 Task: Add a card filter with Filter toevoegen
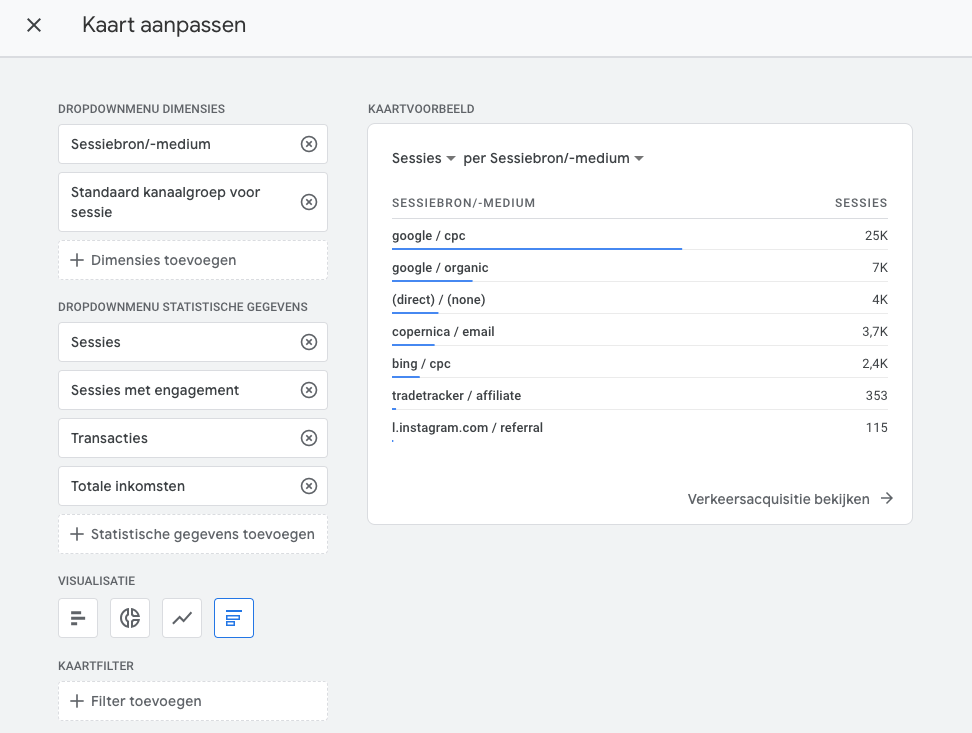click(x=193, y=701)
